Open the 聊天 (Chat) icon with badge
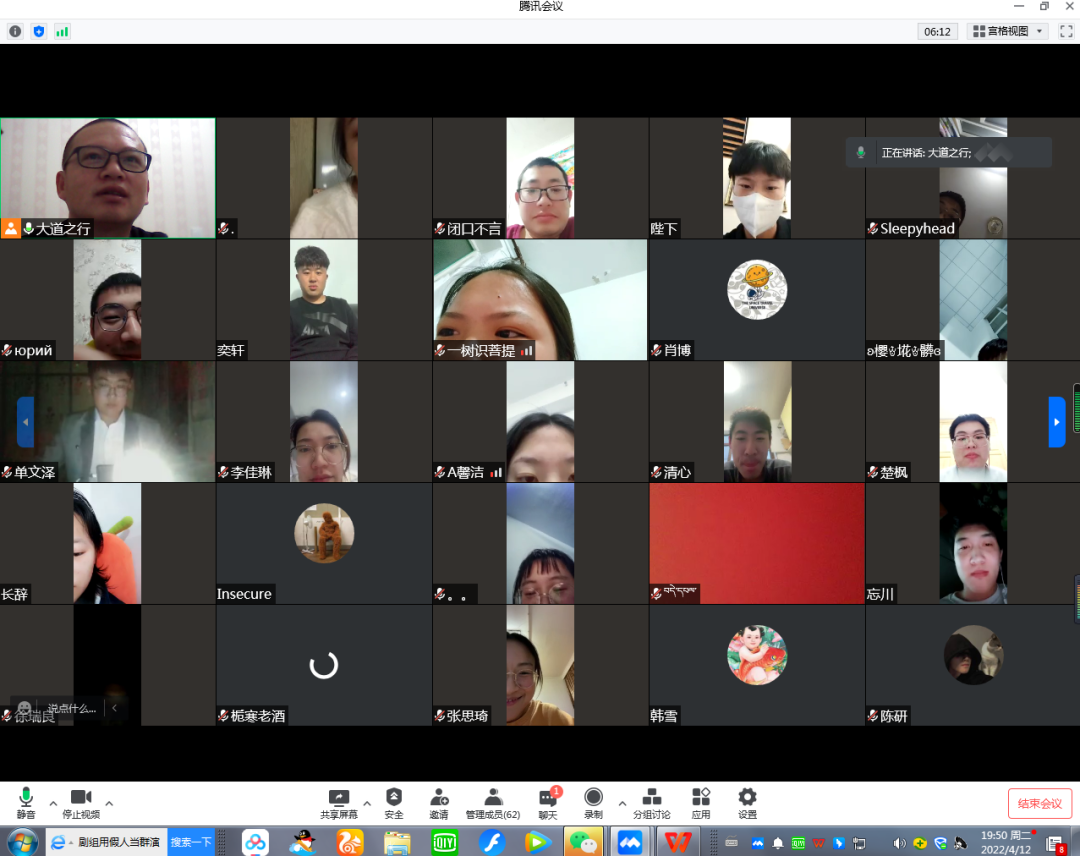The height and width of the screenshot is (856, 1080). pos(547,802)
